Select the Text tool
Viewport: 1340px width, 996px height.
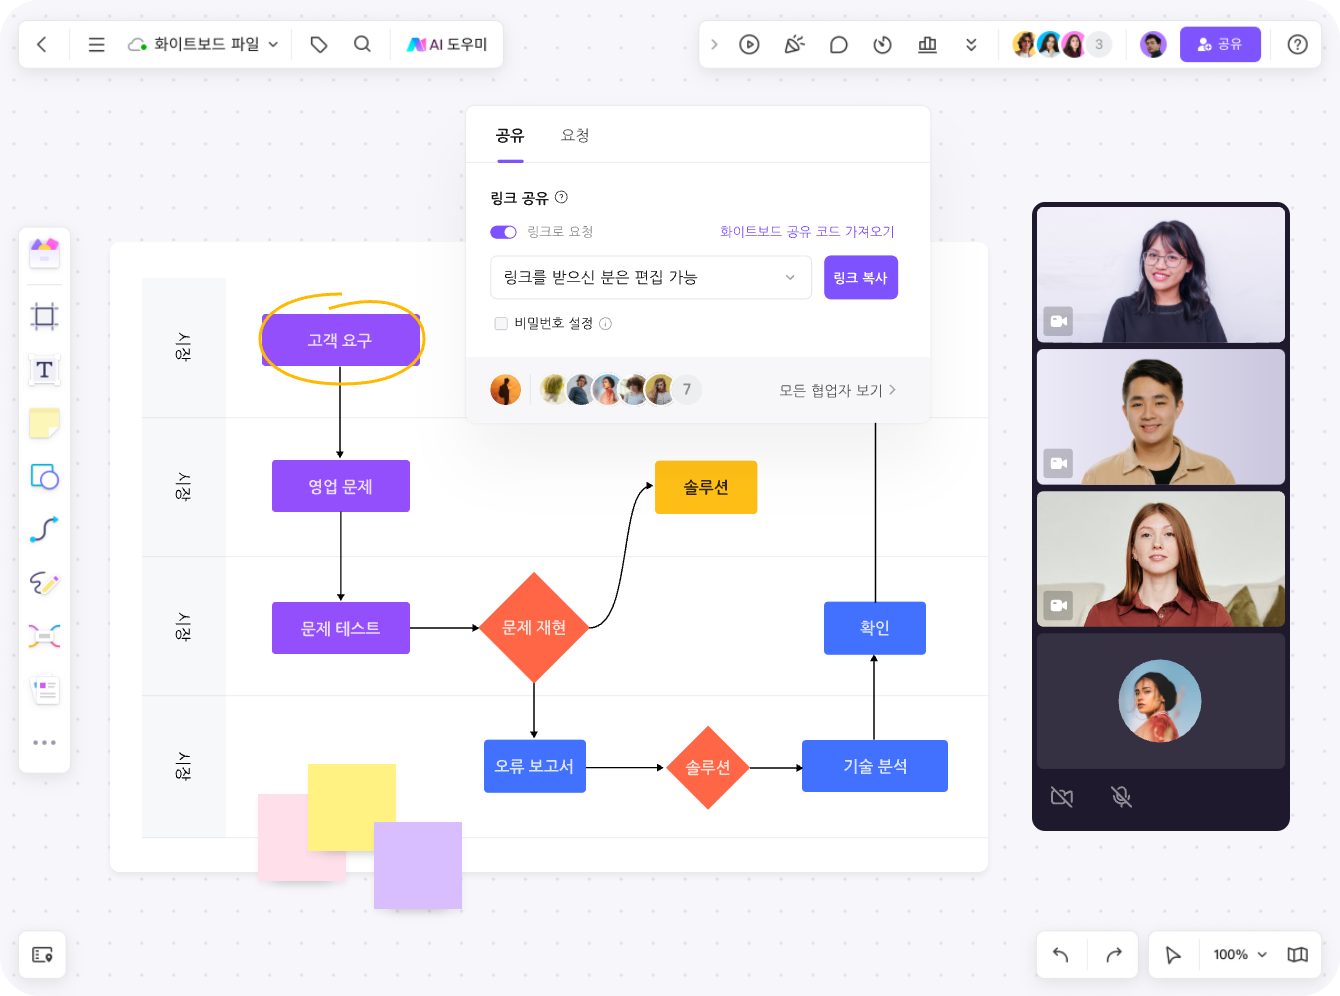pyautogui.click(x=44, y=370)
